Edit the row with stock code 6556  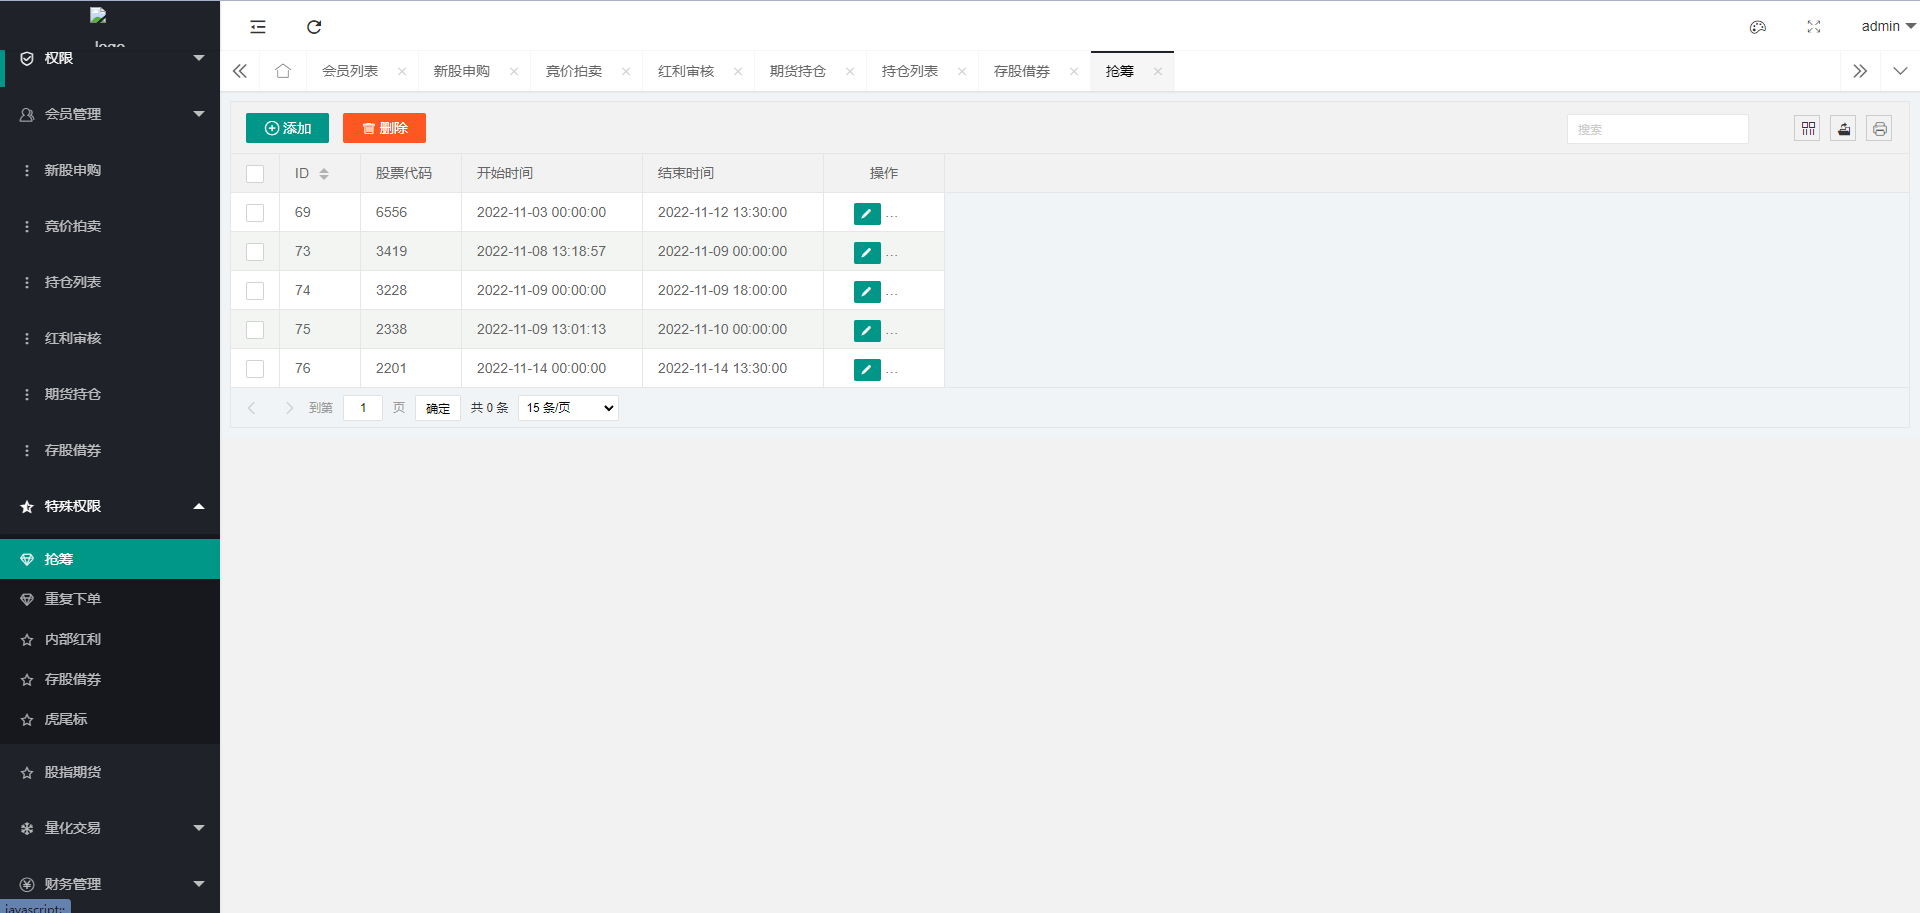[x=866, y=213]
